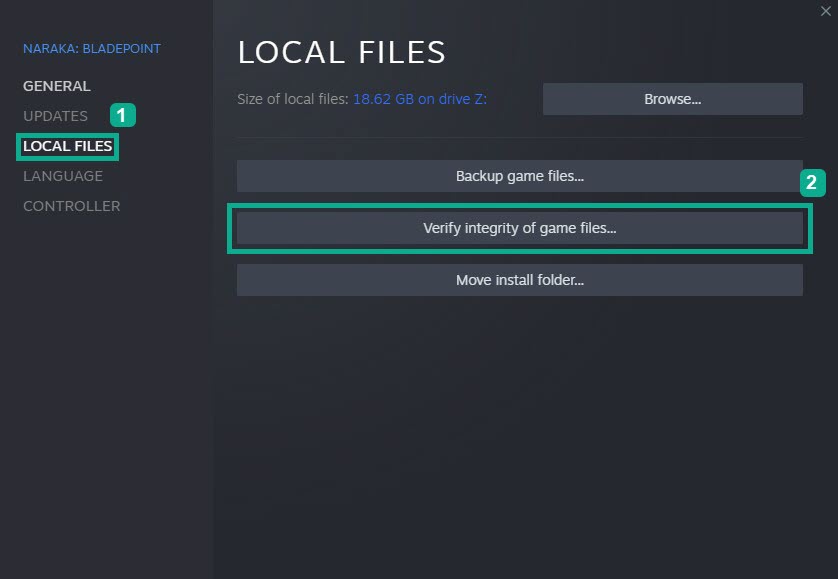Image resolution: width=838 pixels, height=579 pixels.
Task: Go to the Language tab
Action: 63,176
